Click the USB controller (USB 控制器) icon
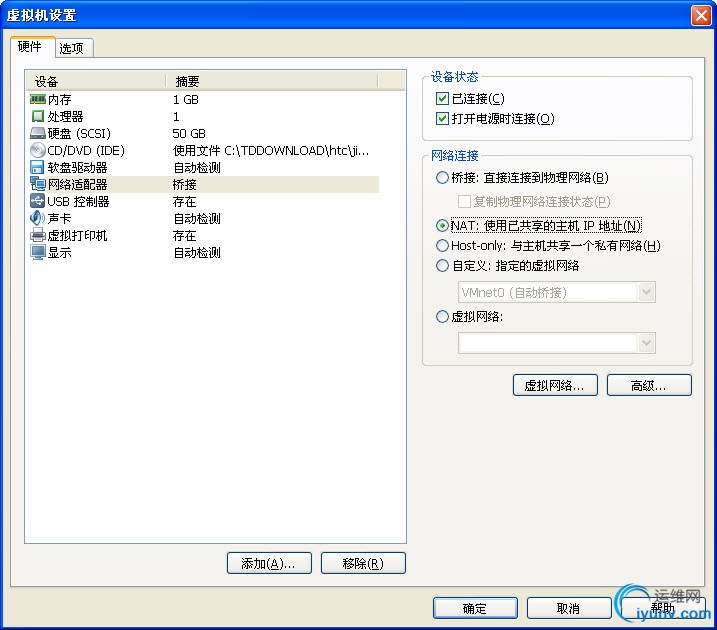 pyautogui.click(x=37, y=201)
